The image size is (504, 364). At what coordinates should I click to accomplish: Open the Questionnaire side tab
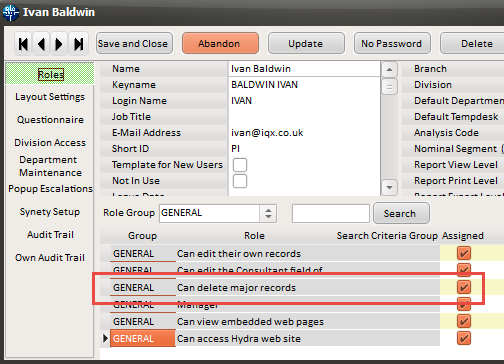(50, 120)
